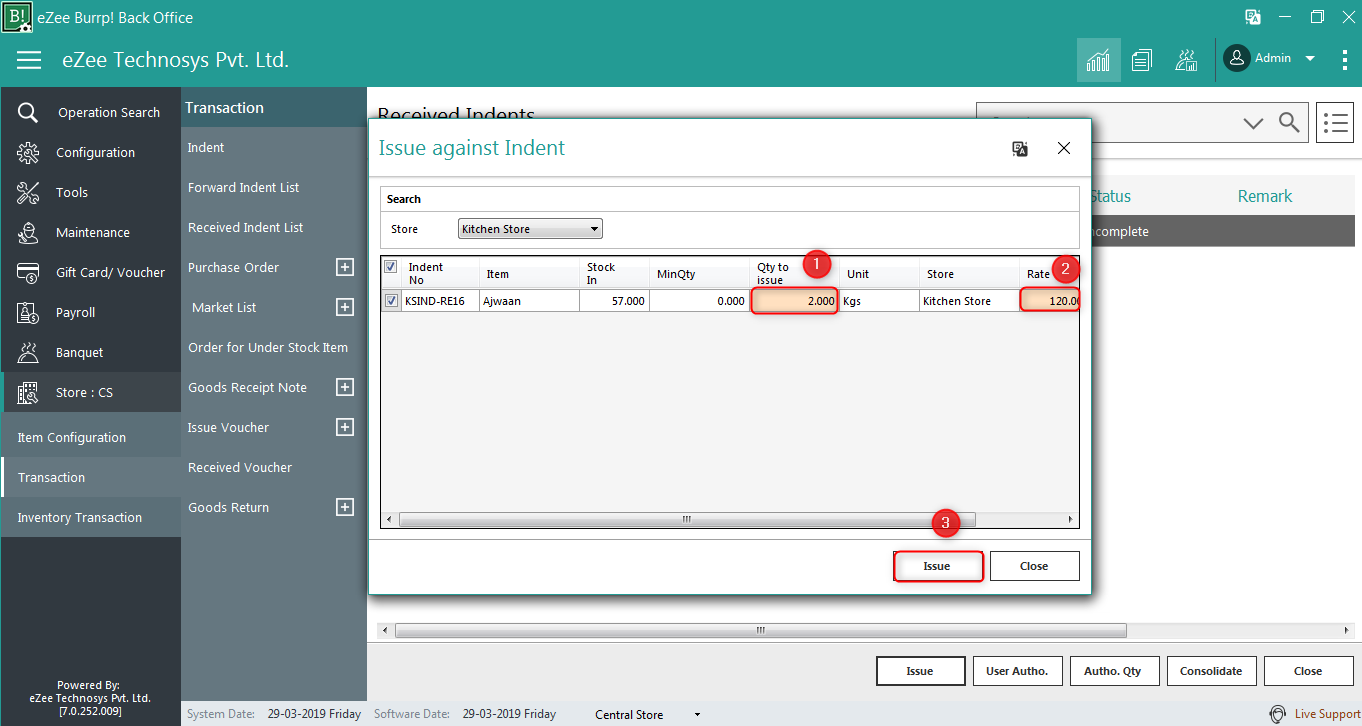Click Close button in the dialog

tap(1034, 566)
